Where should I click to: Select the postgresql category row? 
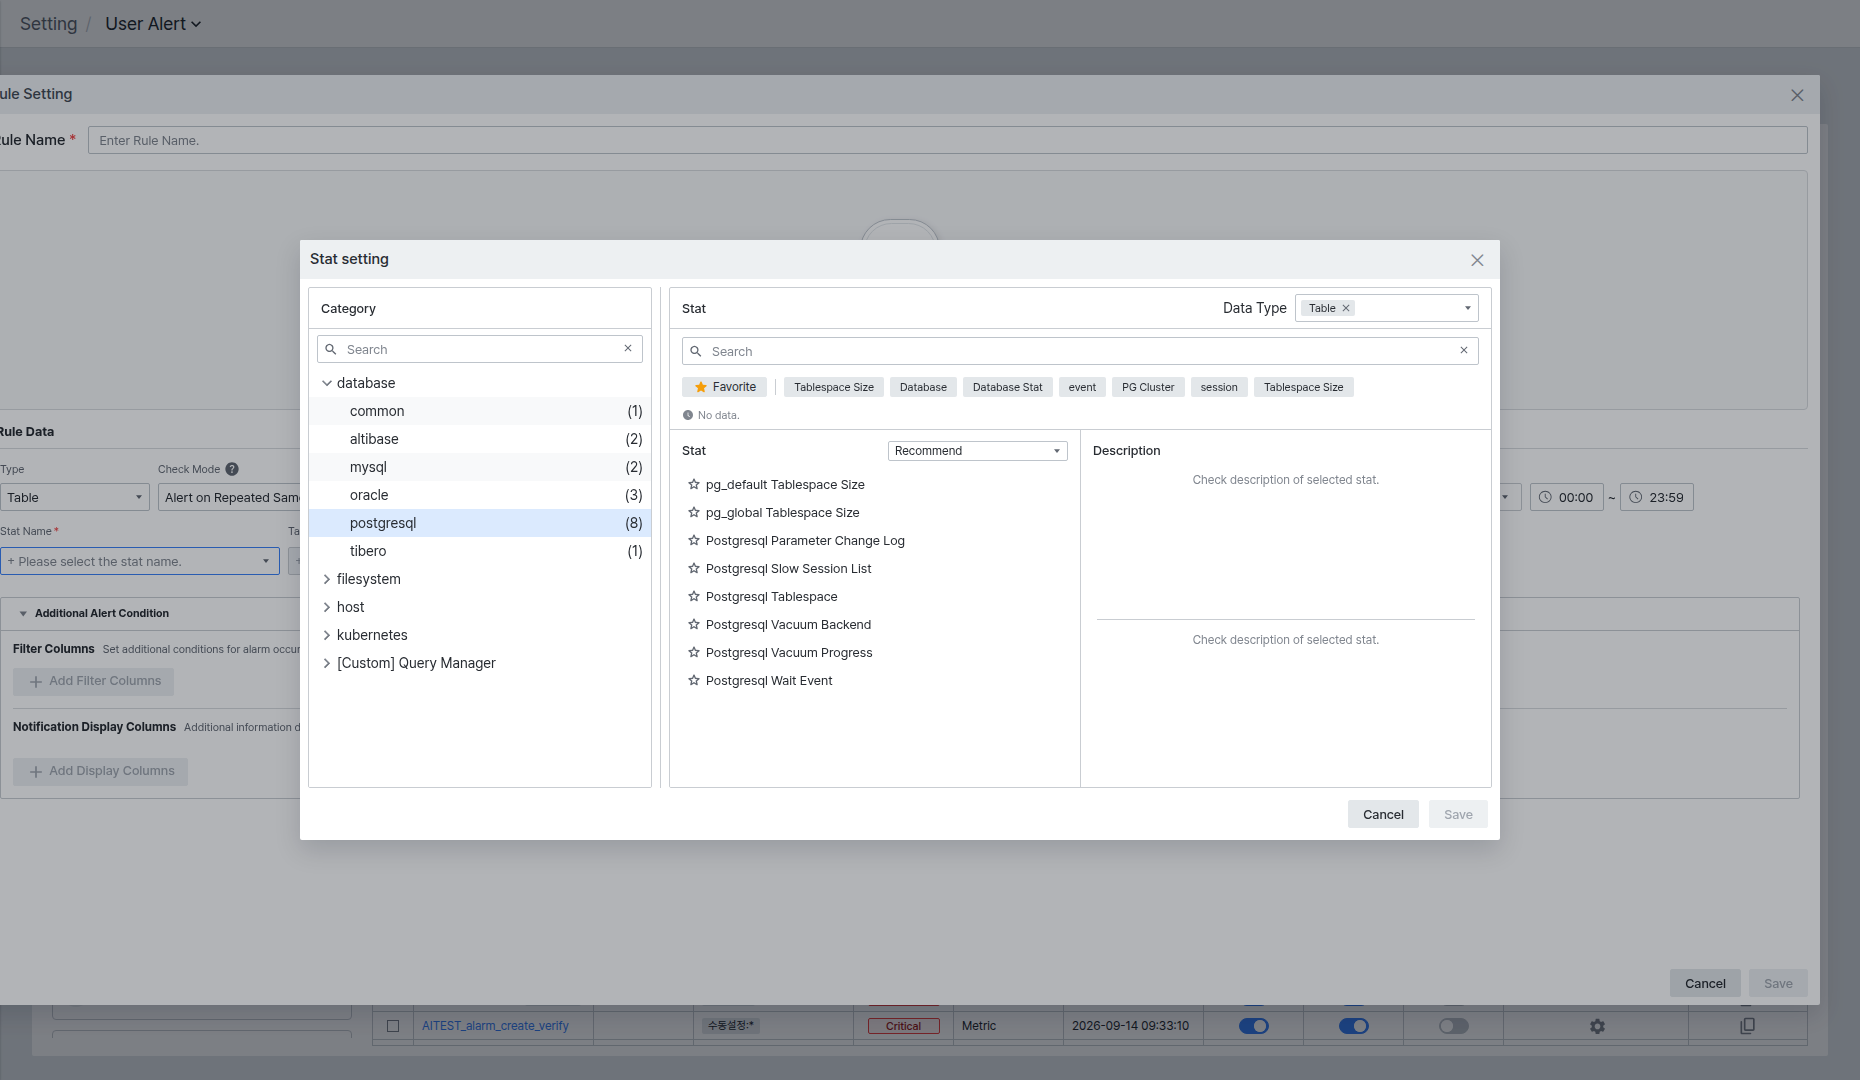tap(480, 523)
